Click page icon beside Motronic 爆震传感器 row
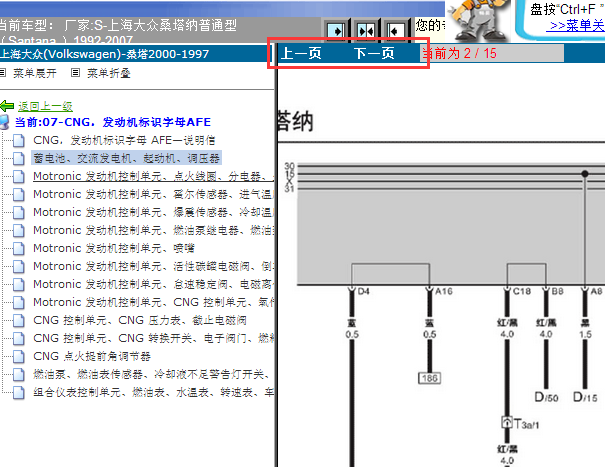 pos(19,212)
